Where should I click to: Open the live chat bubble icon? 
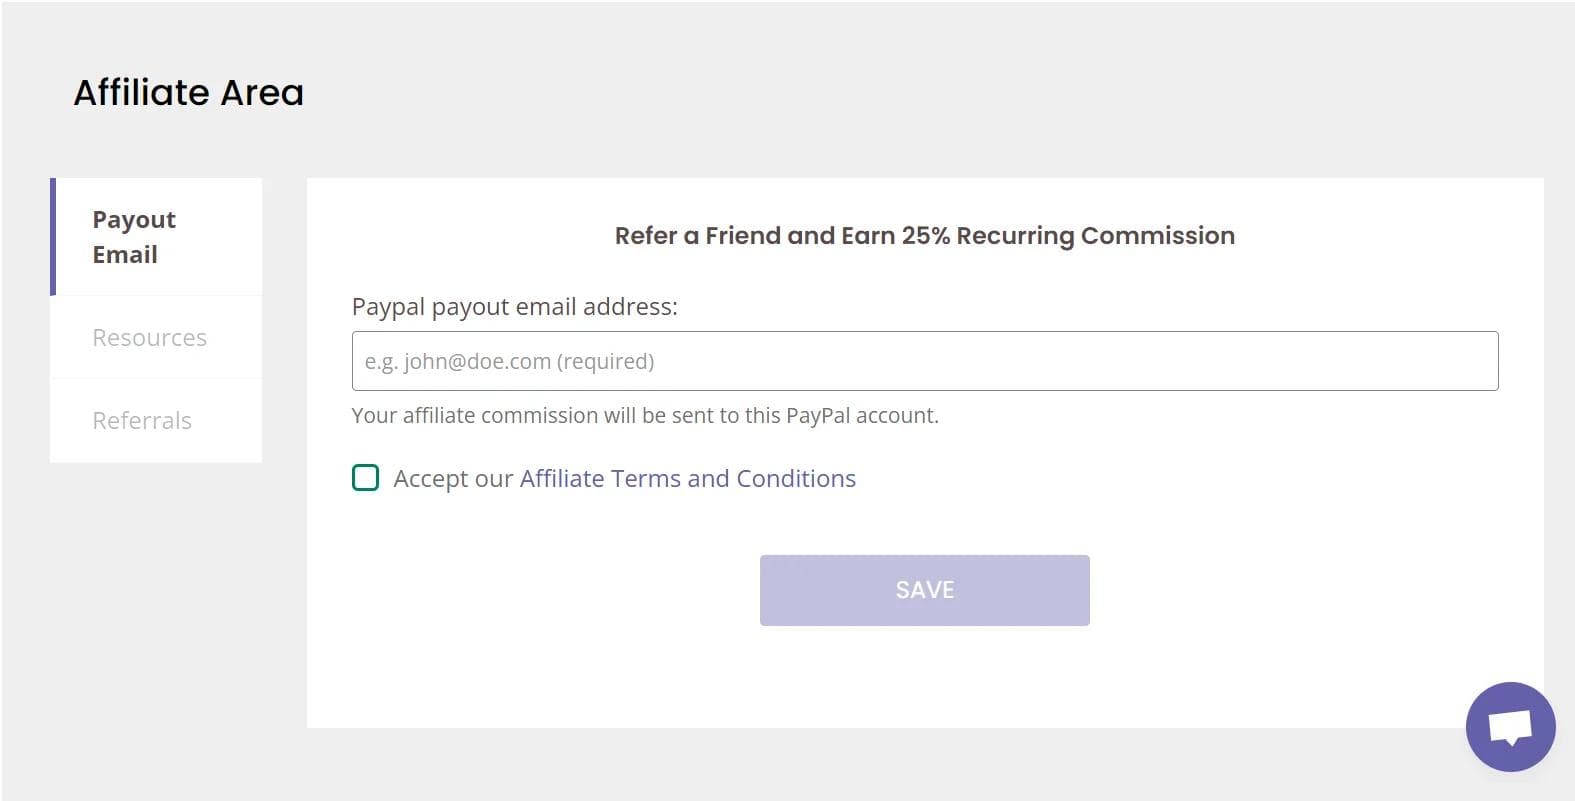click(x=1510, y=727)
